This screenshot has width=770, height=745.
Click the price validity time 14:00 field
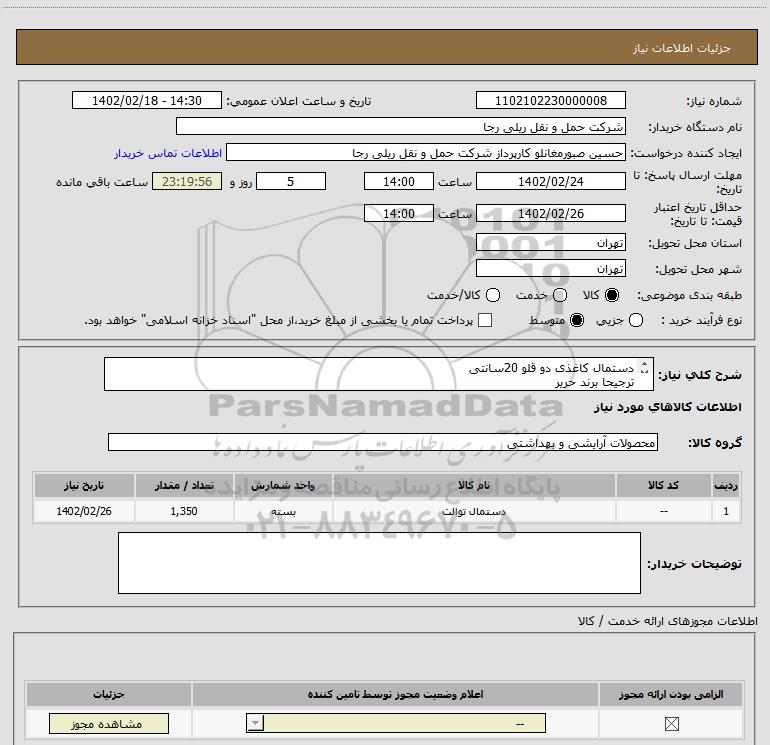(399, 213)
